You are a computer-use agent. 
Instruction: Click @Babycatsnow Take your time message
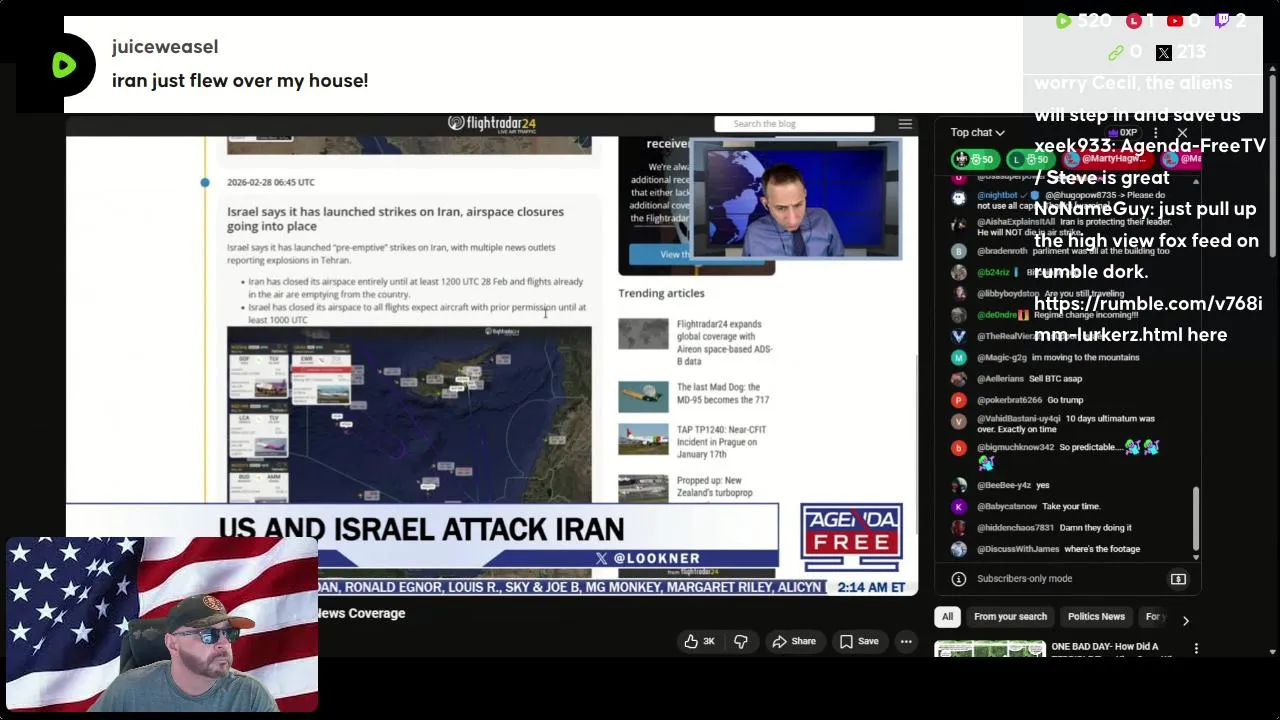coord(1038,507)
